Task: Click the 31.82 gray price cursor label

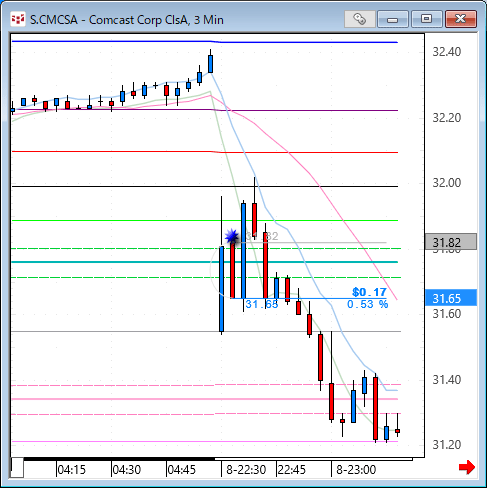Action: [x=451, y=242]
